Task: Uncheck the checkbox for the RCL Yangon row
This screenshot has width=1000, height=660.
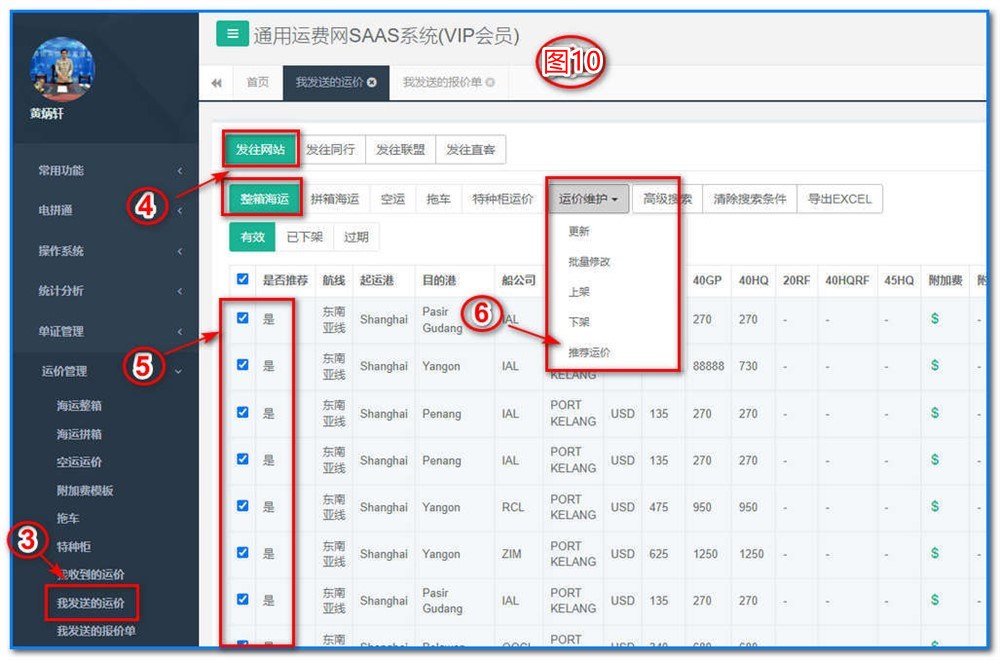Action: click(x=242, y=506)
